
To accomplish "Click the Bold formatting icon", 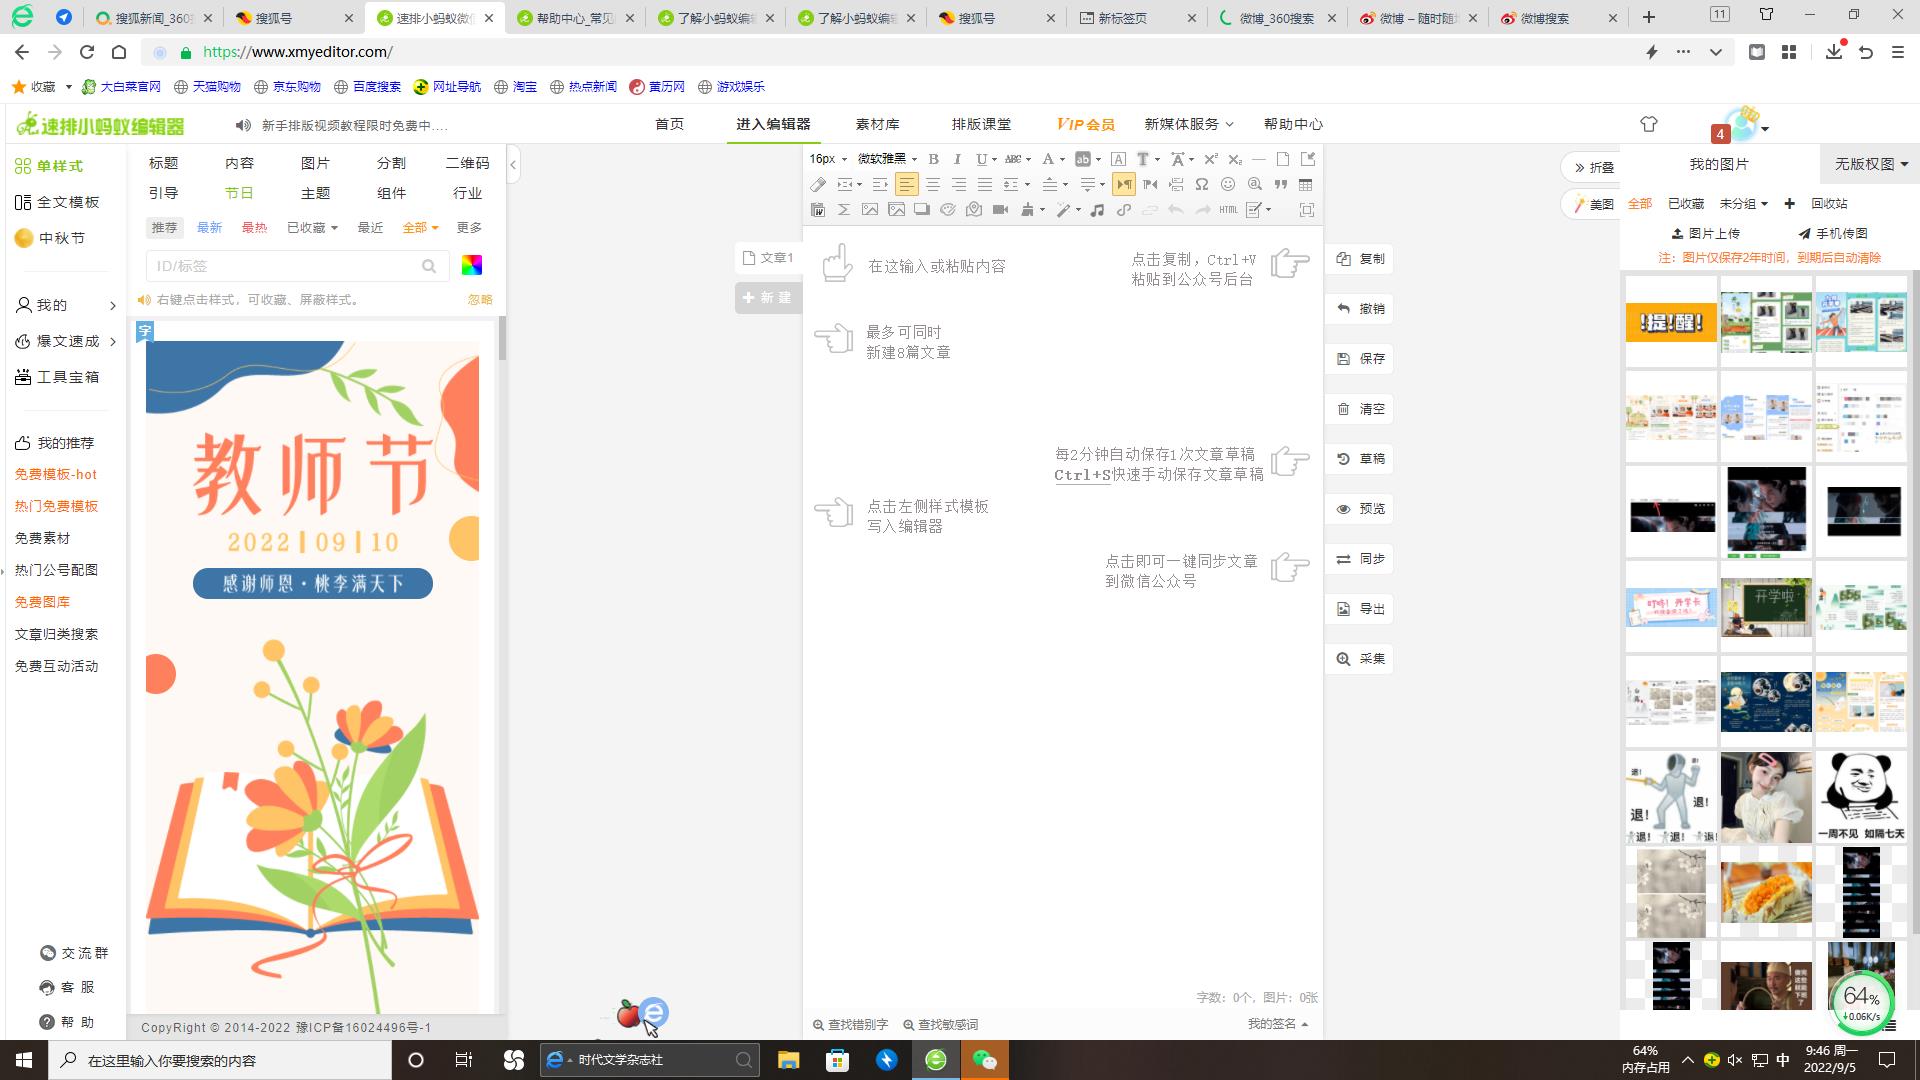I will 933,159.
